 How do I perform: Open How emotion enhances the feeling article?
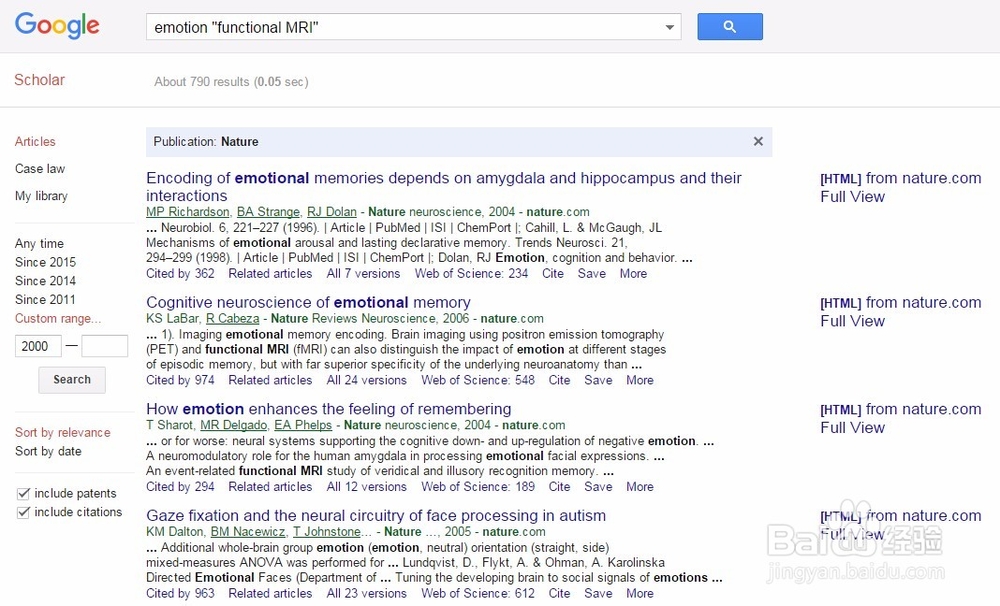click(328, 409)
